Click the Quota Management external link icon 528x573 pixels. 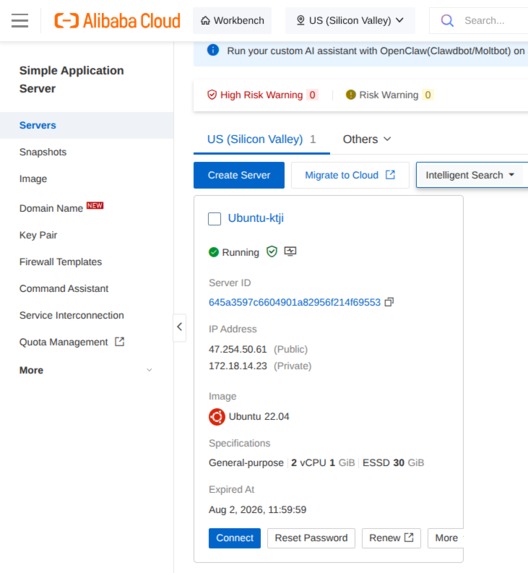(x=119, y=342)
